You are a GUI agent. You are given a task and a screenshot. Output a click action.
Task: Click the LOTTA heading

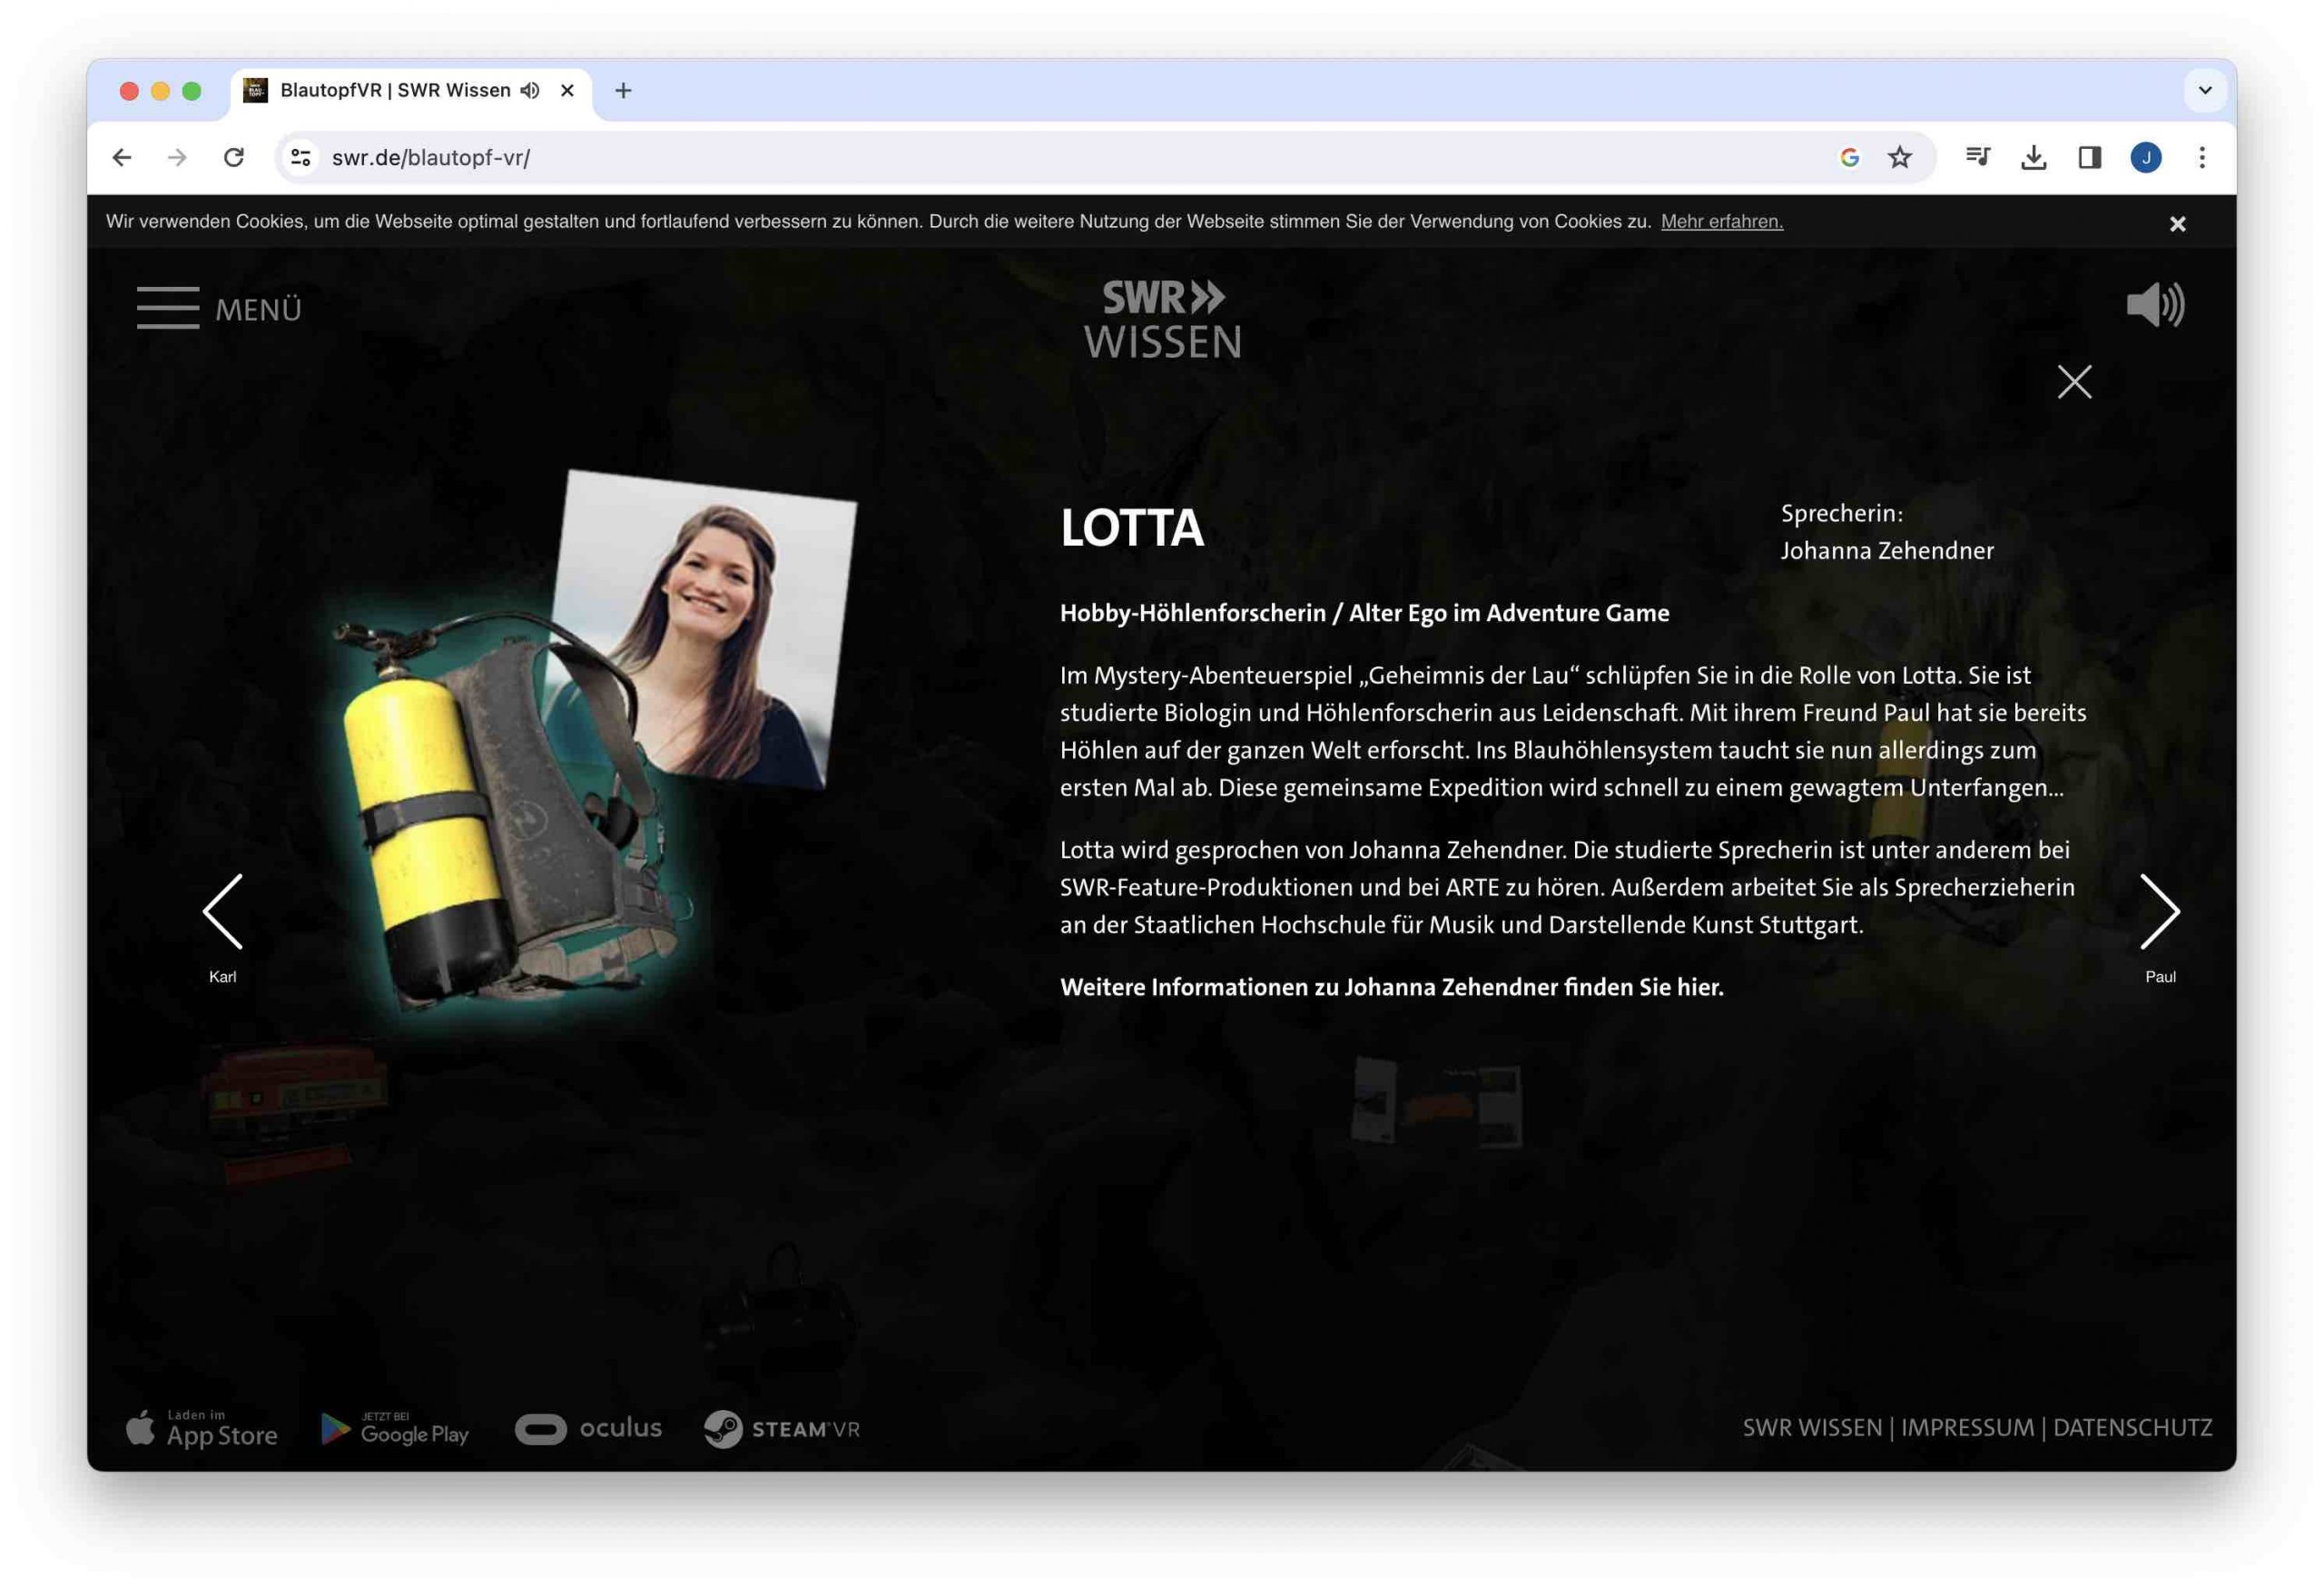pos(1131,527)
